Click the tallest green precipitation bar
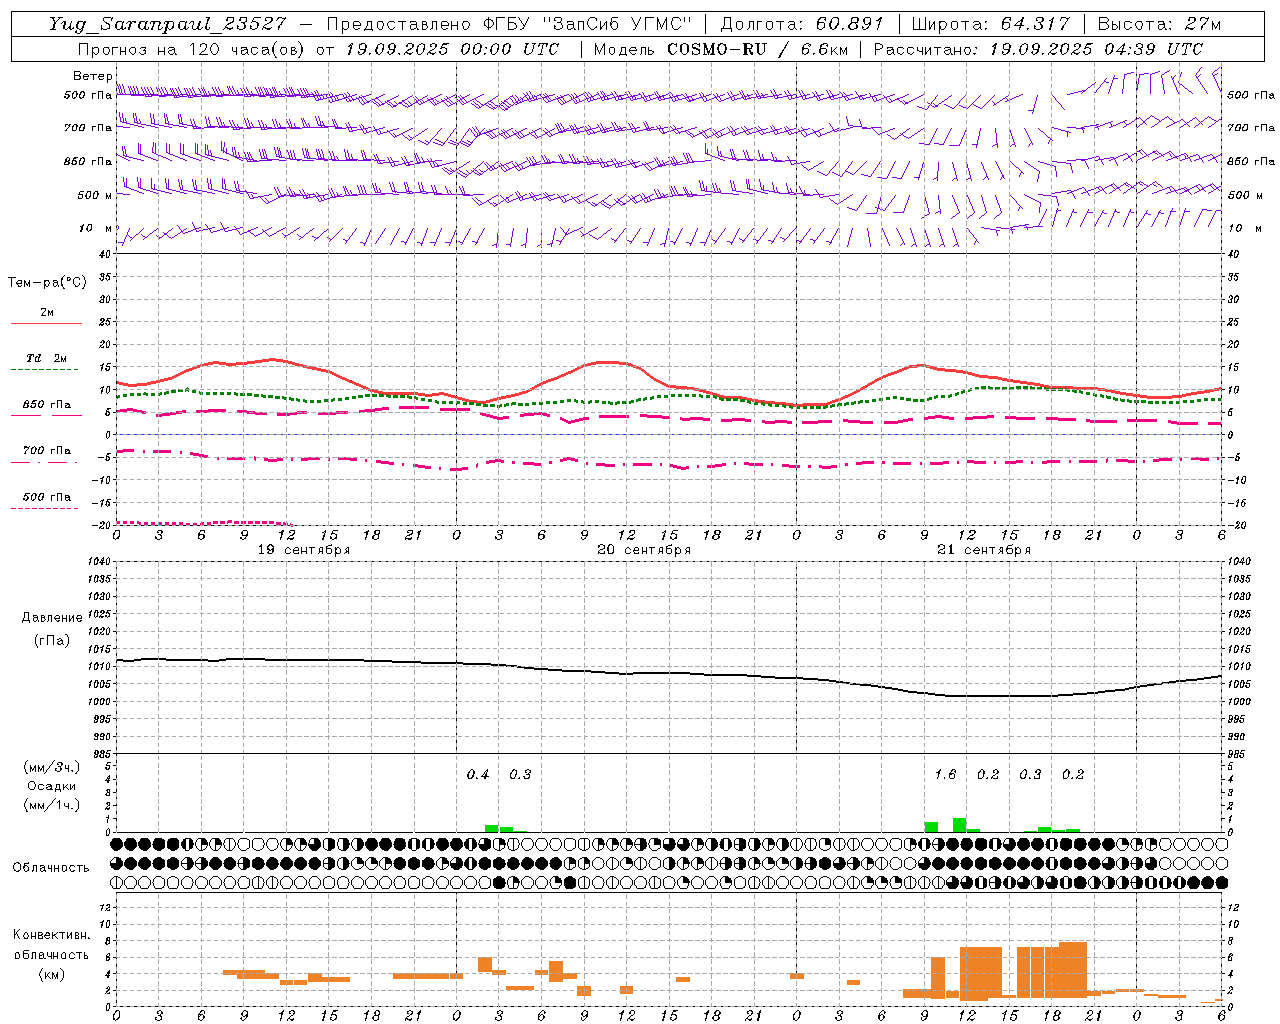1280x1024 pixels. tap(959, 825)
